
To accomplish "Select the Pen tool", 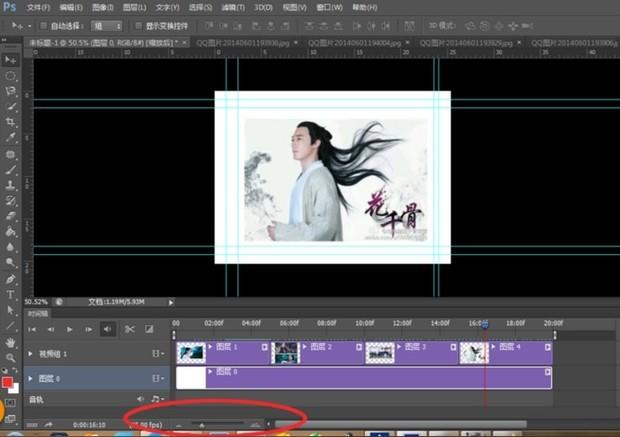I will [11, 279].
